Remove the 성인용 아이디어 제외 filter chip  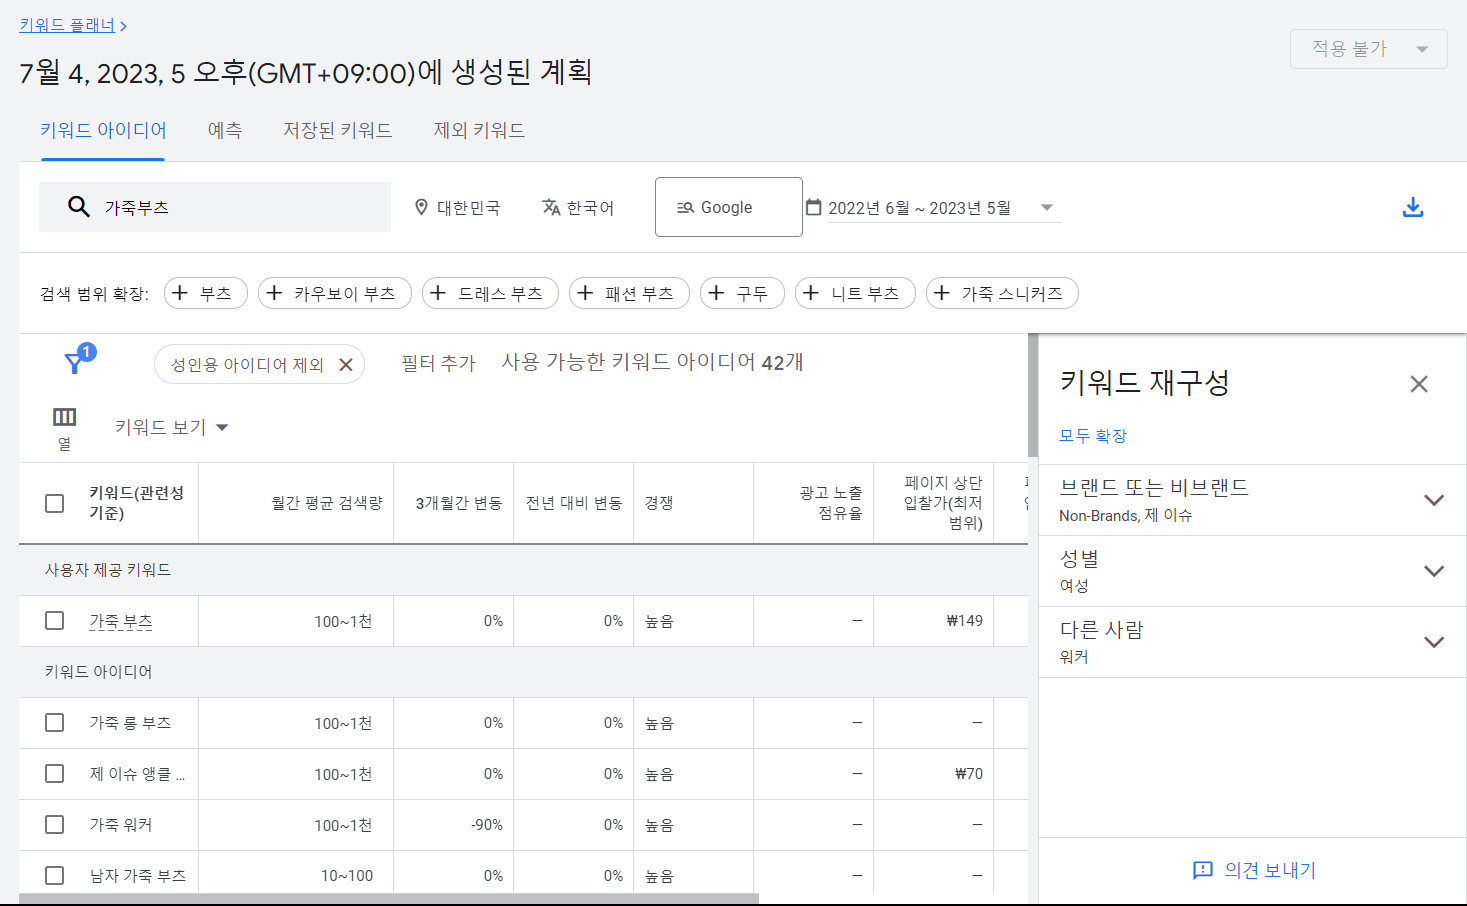(x=345, y=365)
